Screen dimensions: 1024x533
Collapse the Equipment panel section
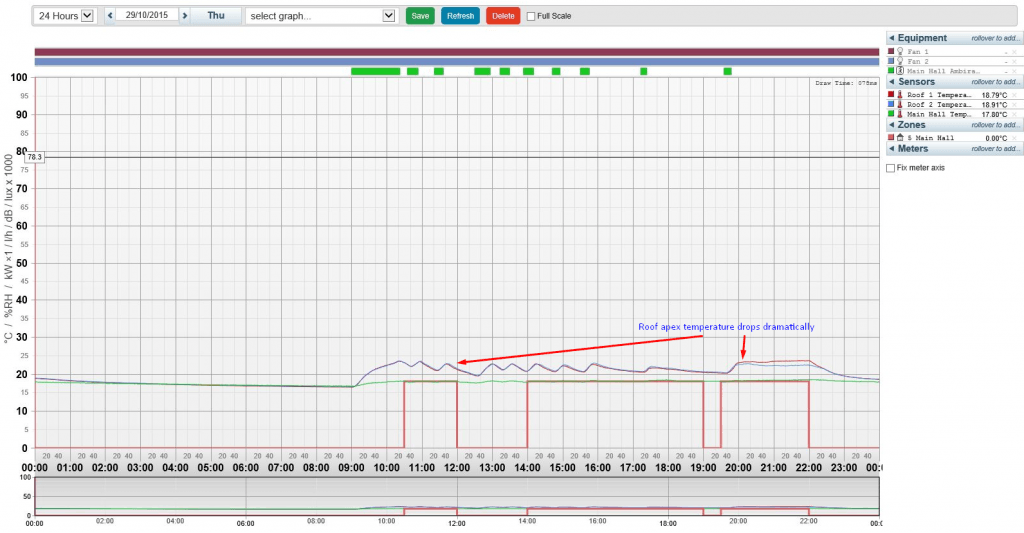pyautogui.click(x=891, y=38)
